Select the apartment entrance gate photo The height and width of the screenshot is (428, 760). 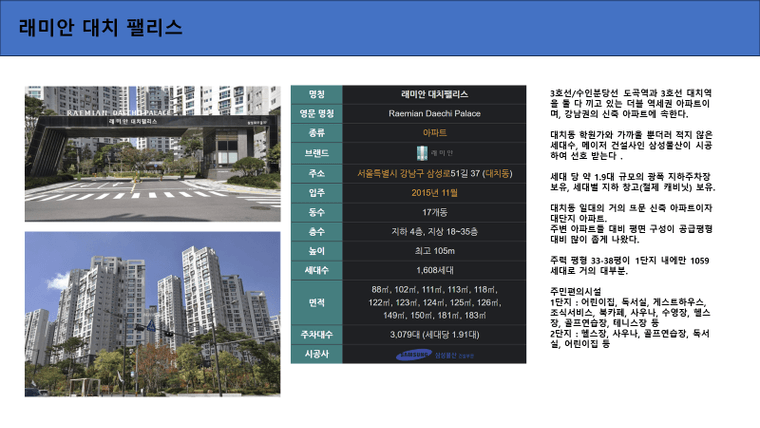[153, 154]
